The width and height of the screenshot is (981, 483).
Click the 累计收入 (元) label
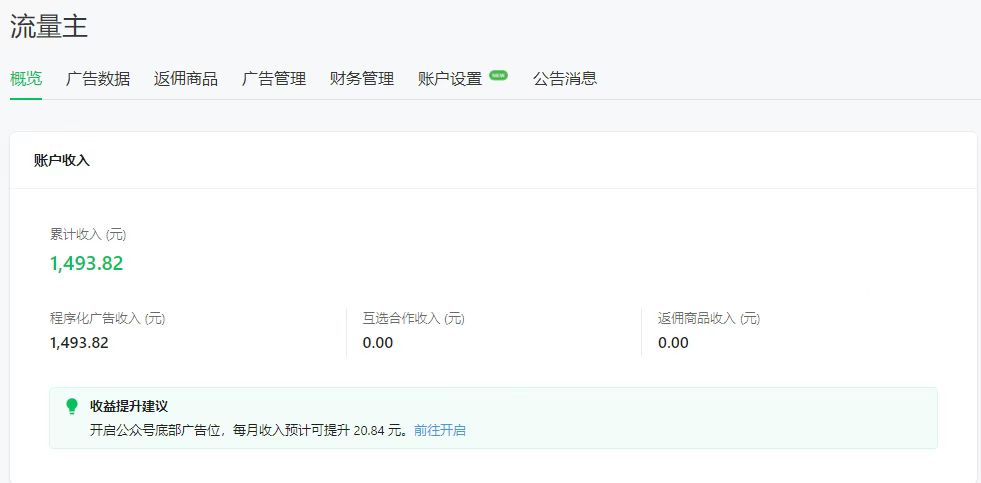pyautogui.click(x=88, y=235)
